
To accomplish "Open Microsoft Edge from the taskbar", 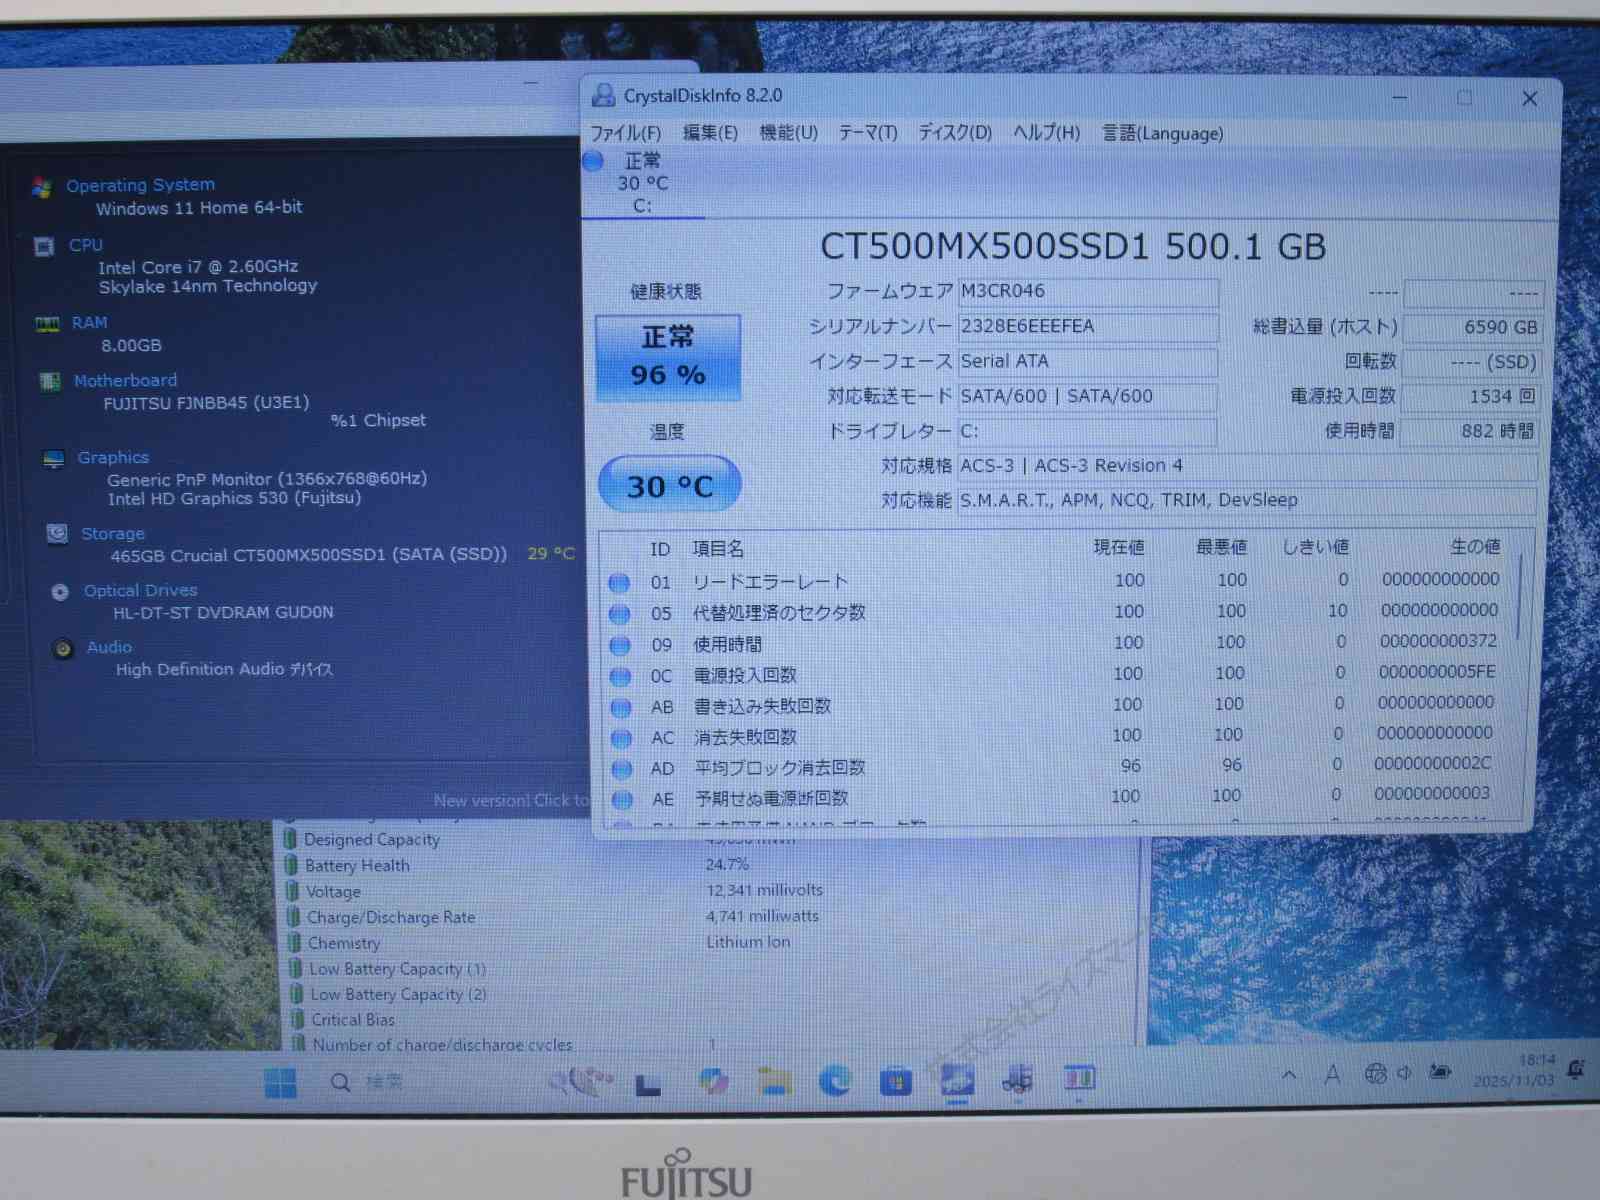I will click(x=835, y=1081).
